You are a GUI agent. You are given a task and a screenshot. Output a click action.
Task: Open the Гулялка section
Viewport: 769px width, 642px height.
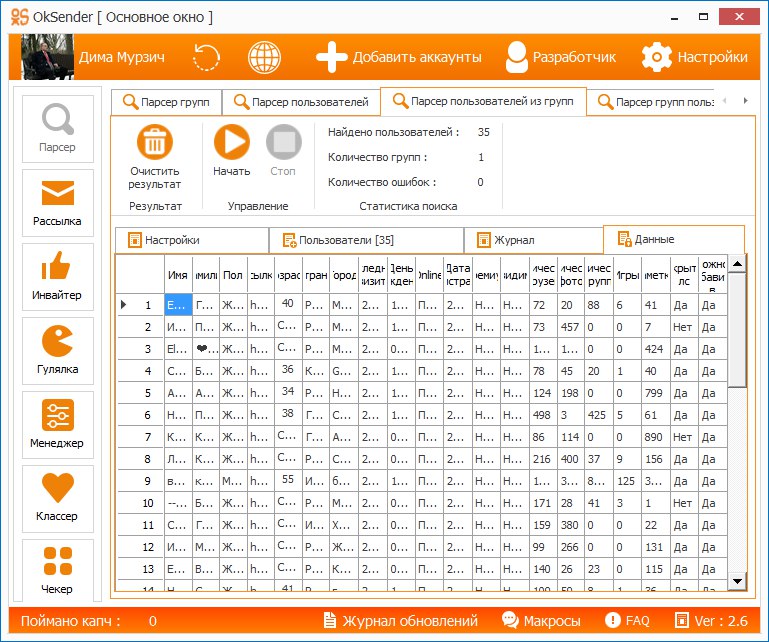click(57, 350)
